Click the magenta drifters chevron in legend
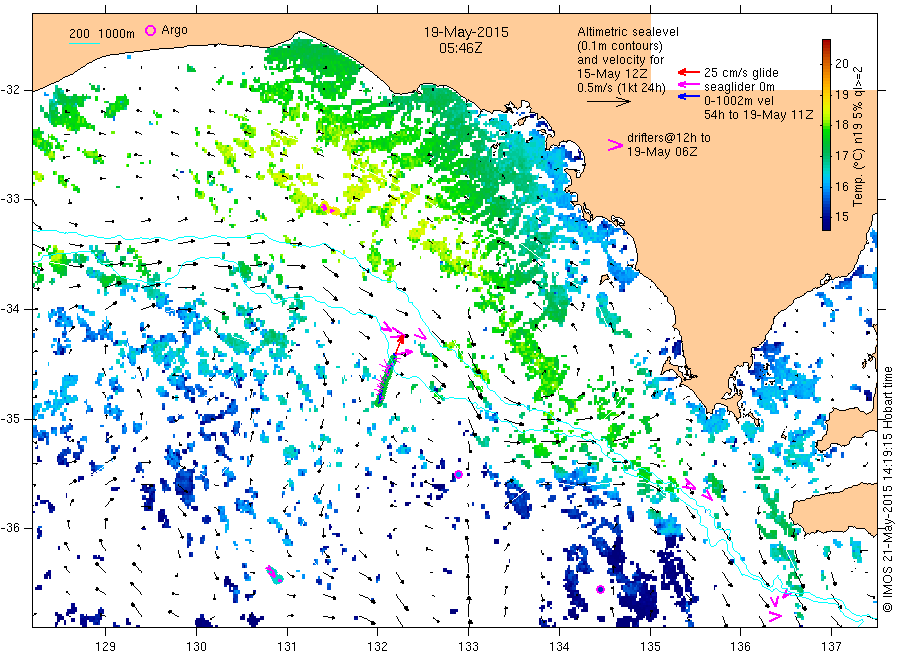 [615, 145]
